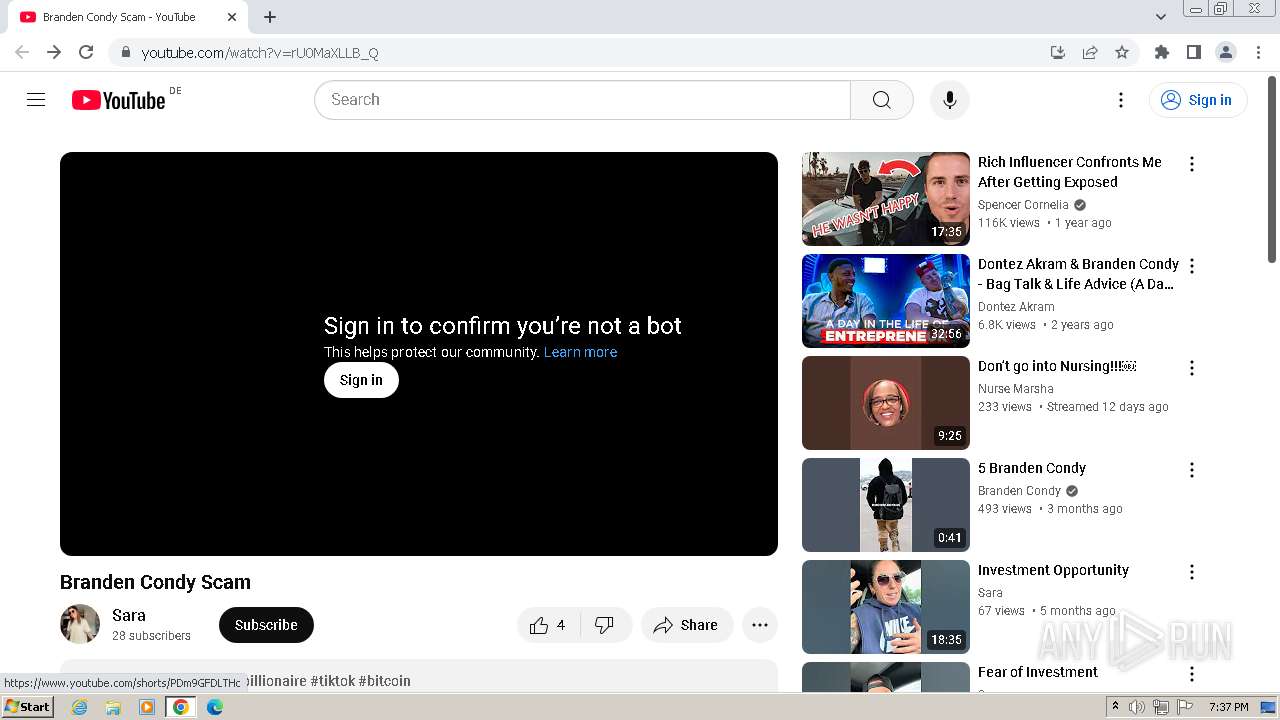Reload the page in Chrome
1280x720 pixels.
(86, 52)
